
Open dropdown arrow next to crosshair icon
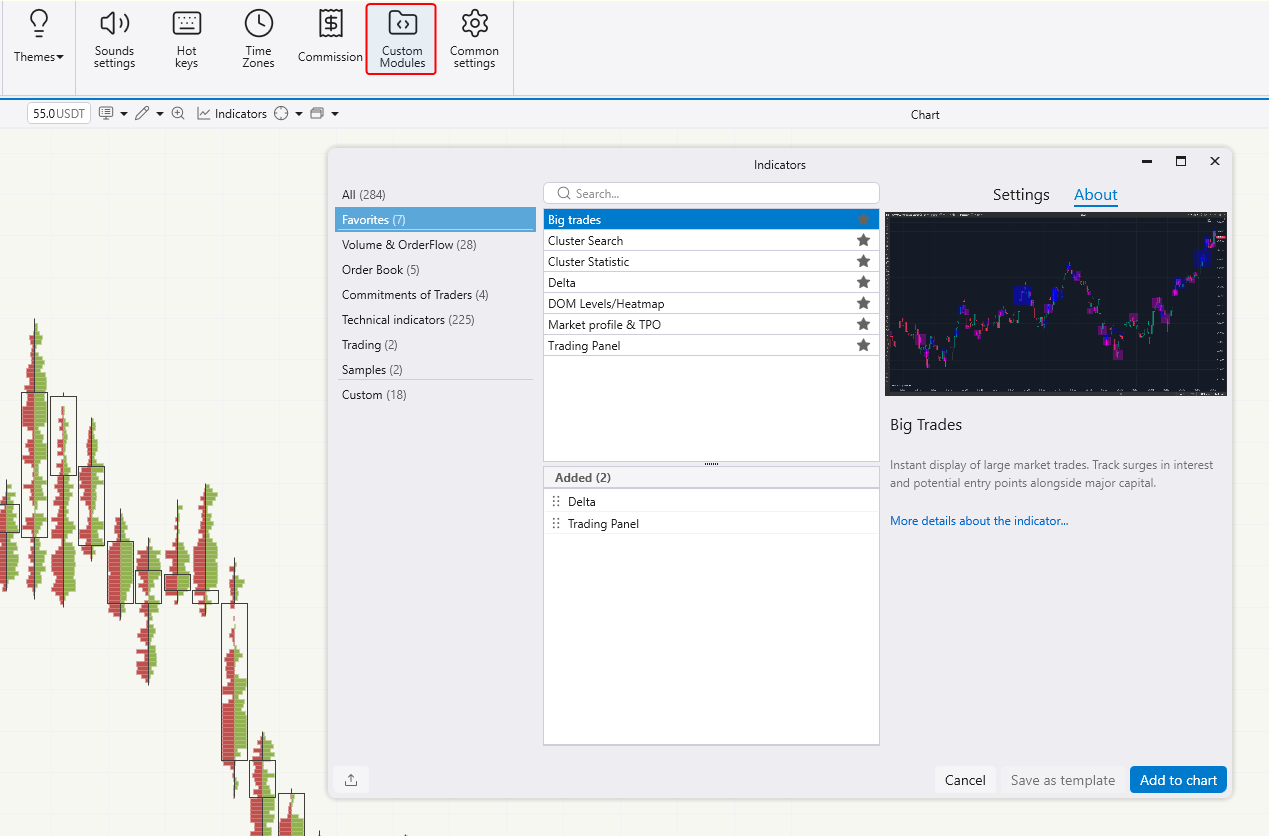(298, 114)
